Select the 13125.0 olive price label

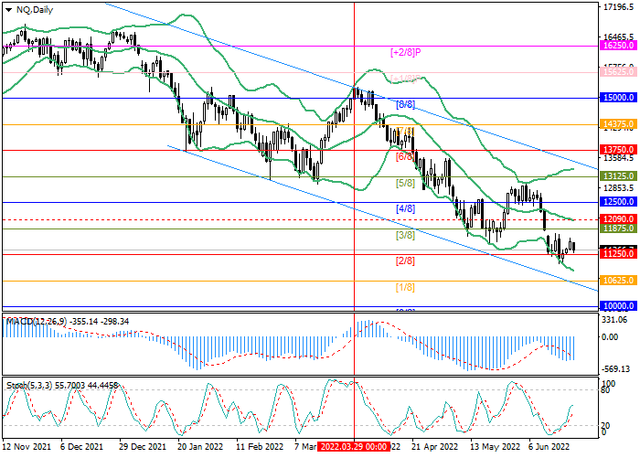pyautogui.click(x=618, y=176)
